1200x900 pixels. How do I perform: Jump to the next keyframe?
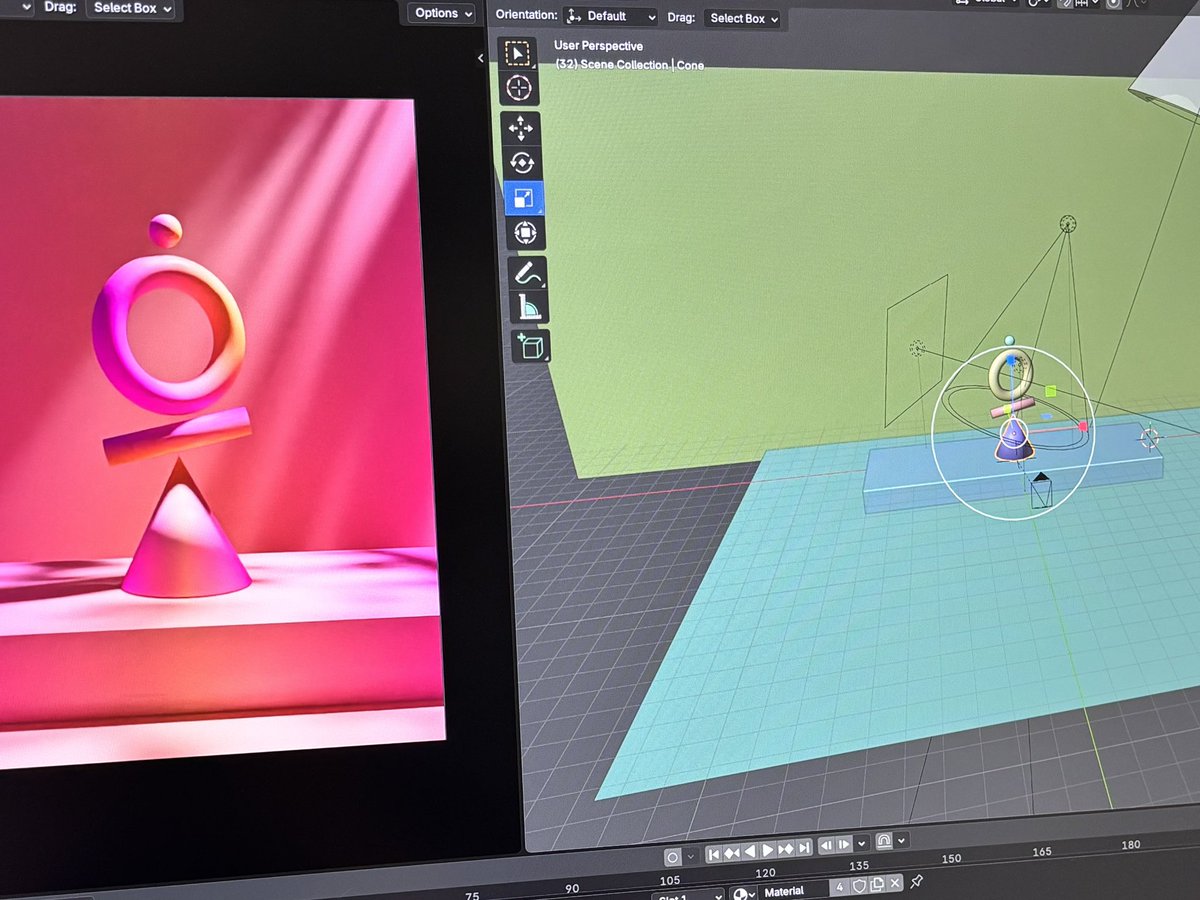(785, 849)
